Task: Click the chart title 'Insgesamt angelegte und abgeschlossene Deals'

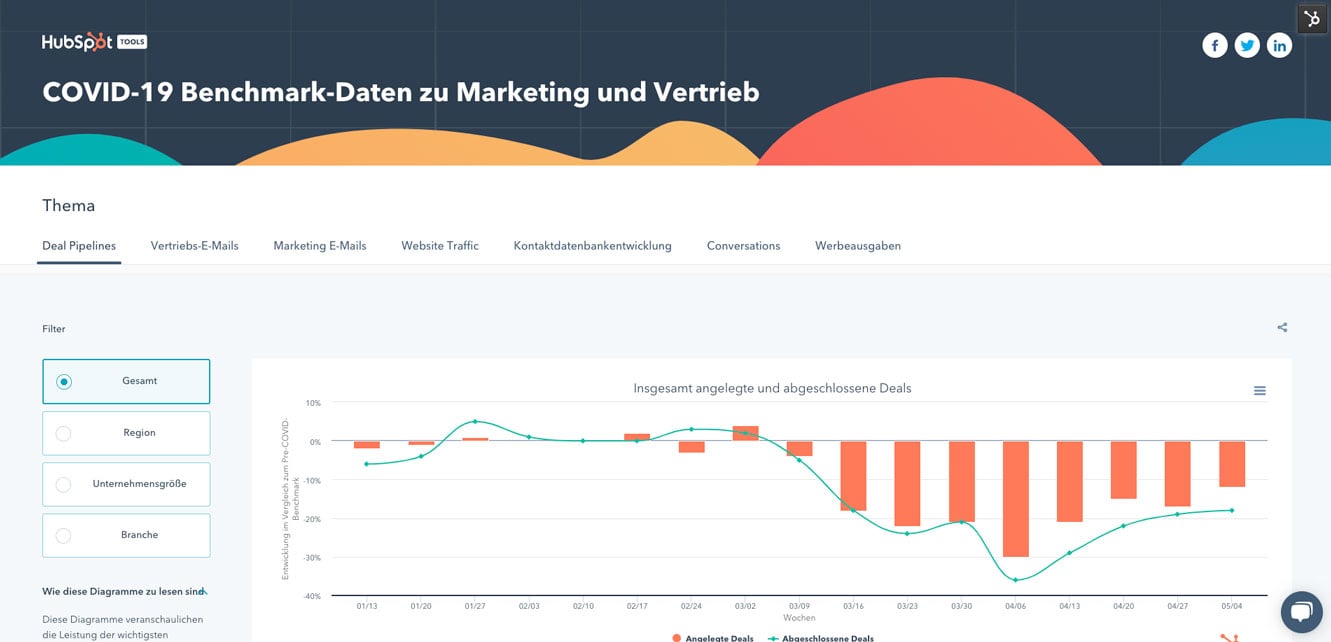Action: [x=772, y=388]
